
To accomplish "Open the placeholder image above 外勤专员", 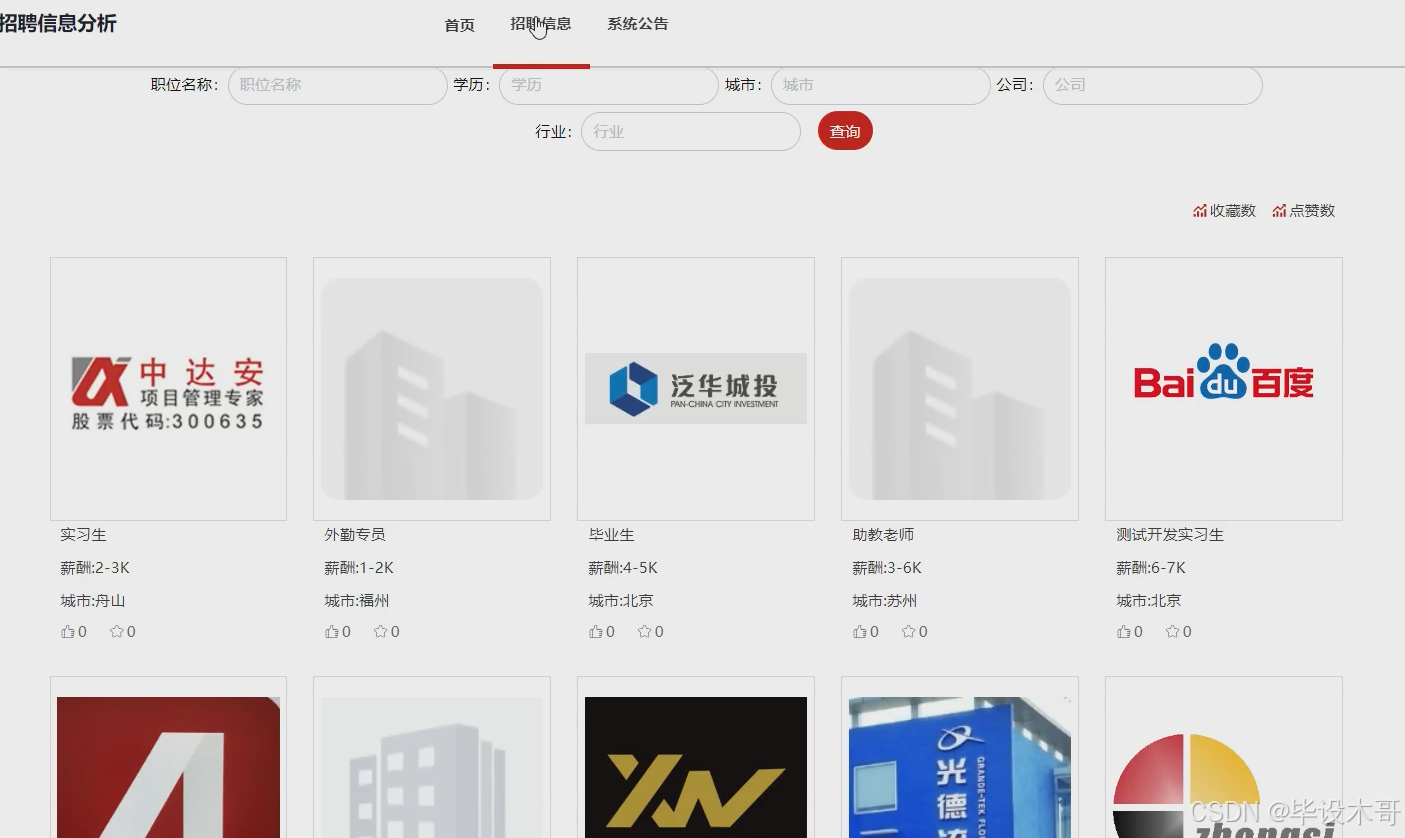I will [x=432, y=389].
